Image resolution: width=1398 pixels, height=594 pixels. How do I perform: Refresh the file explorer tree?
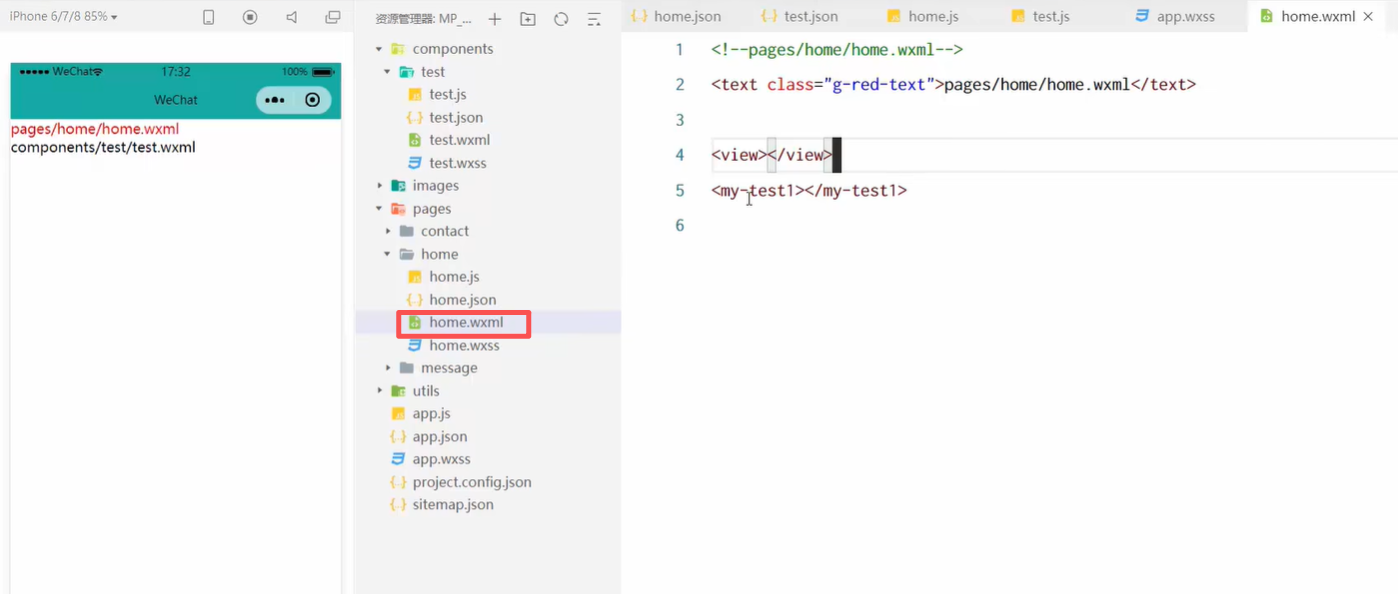pyautogui.click(x=561, y=19)
